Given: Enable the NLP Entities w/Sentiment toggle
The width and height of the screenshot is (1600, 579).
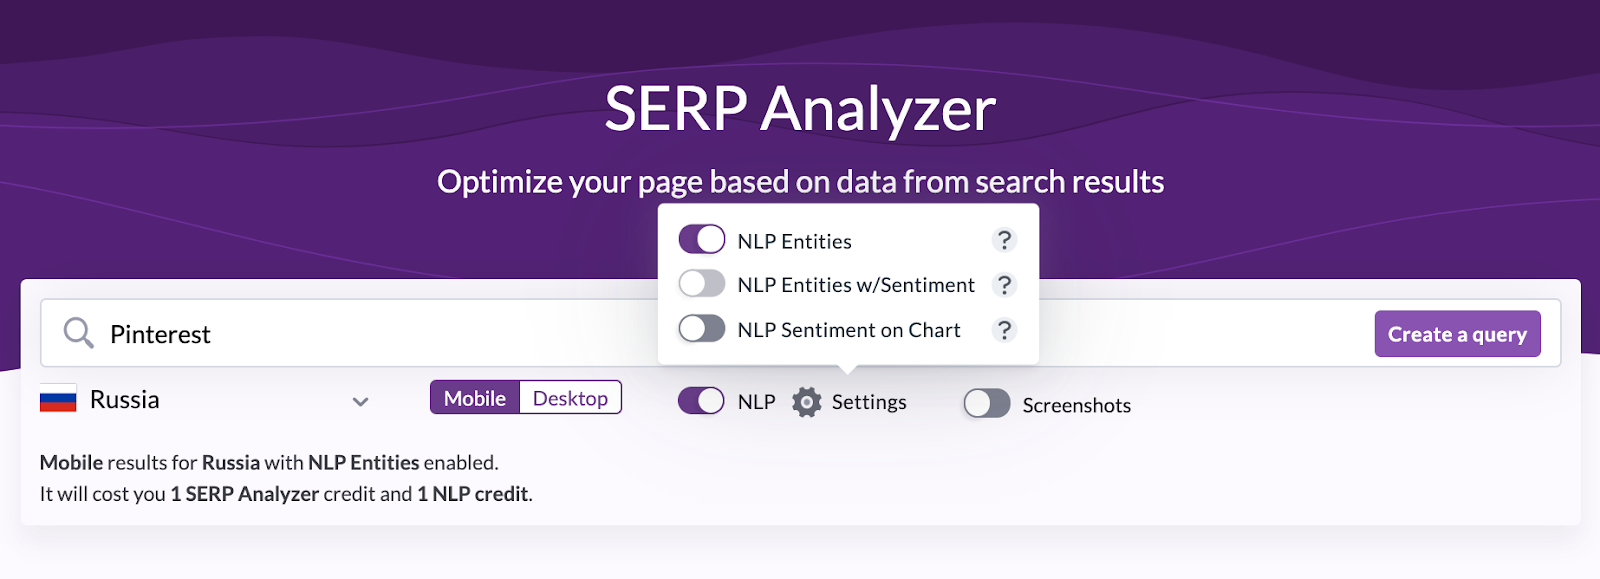Looking at the screenshot, I should click(702, 284).
